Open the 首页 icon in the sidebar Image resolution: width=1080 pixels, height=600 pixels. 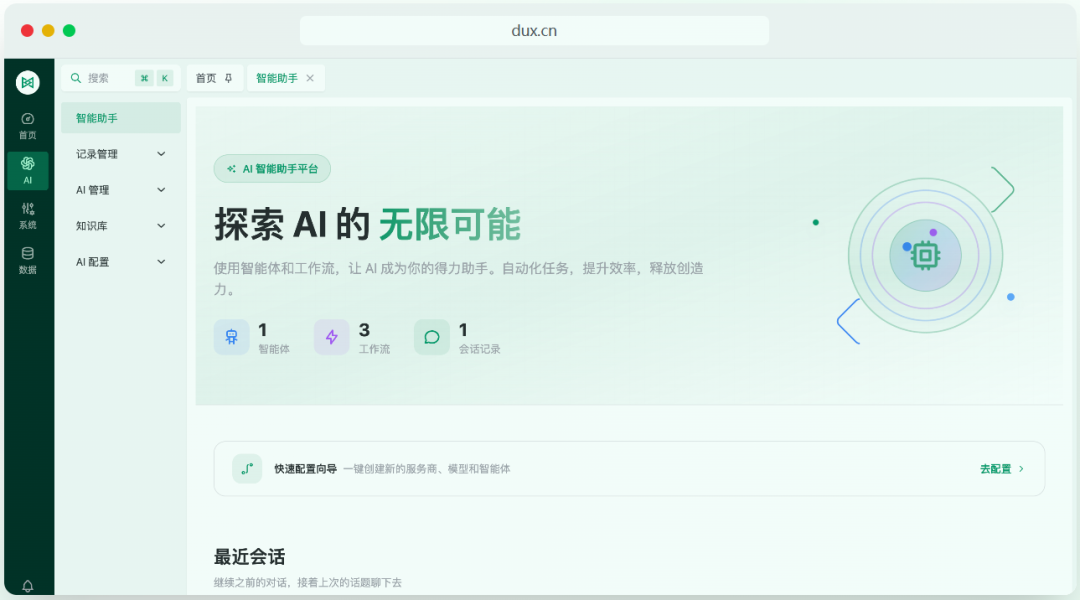point(27,124)
